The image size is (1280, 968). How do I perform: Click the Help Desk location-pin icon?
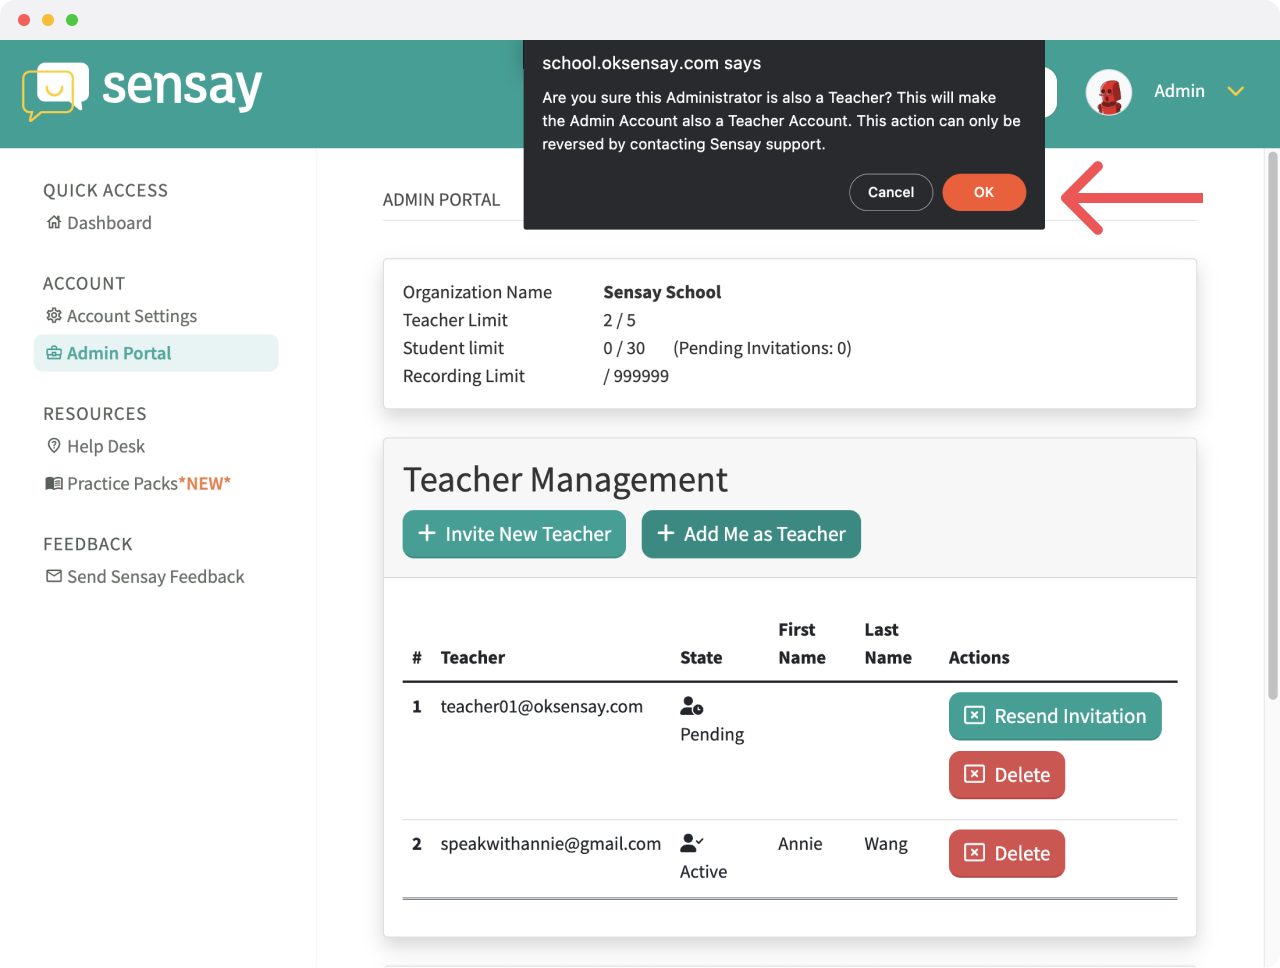click(54, 446)
